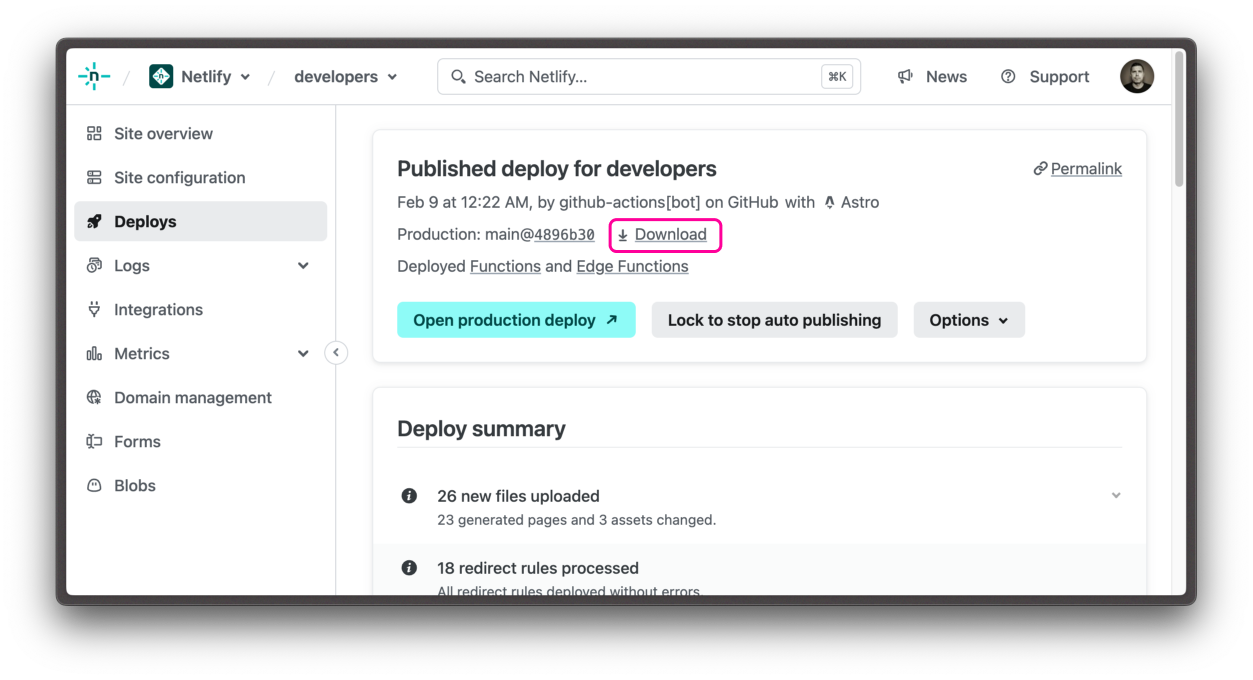Expand the Metrics submenu chevron

303,354
